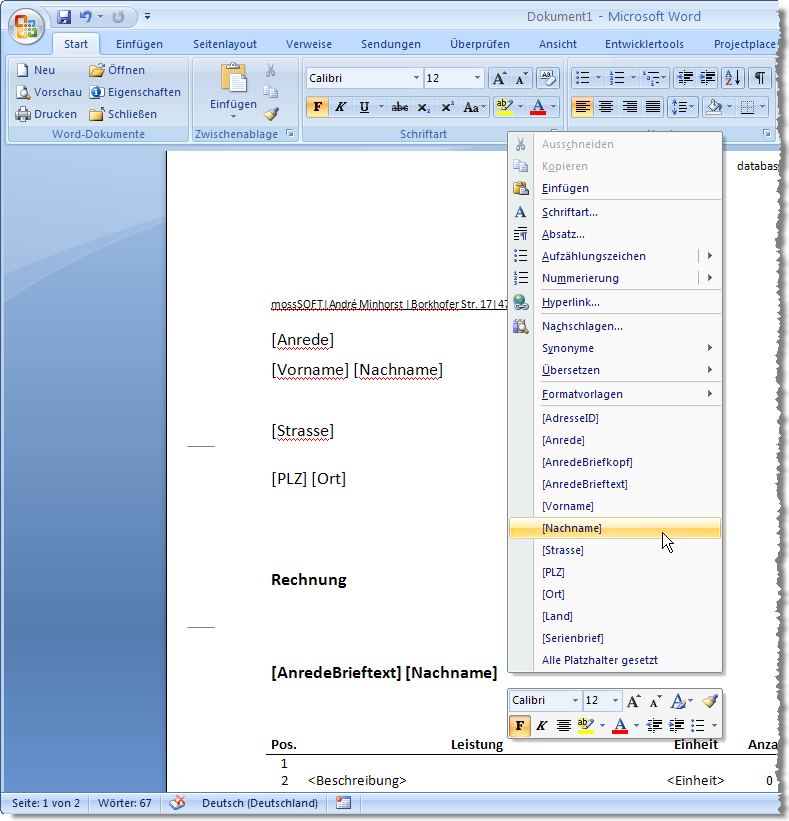Click the Office button
Image resolution: width=789 pixels, height=821 pixels.
(27, 26)
